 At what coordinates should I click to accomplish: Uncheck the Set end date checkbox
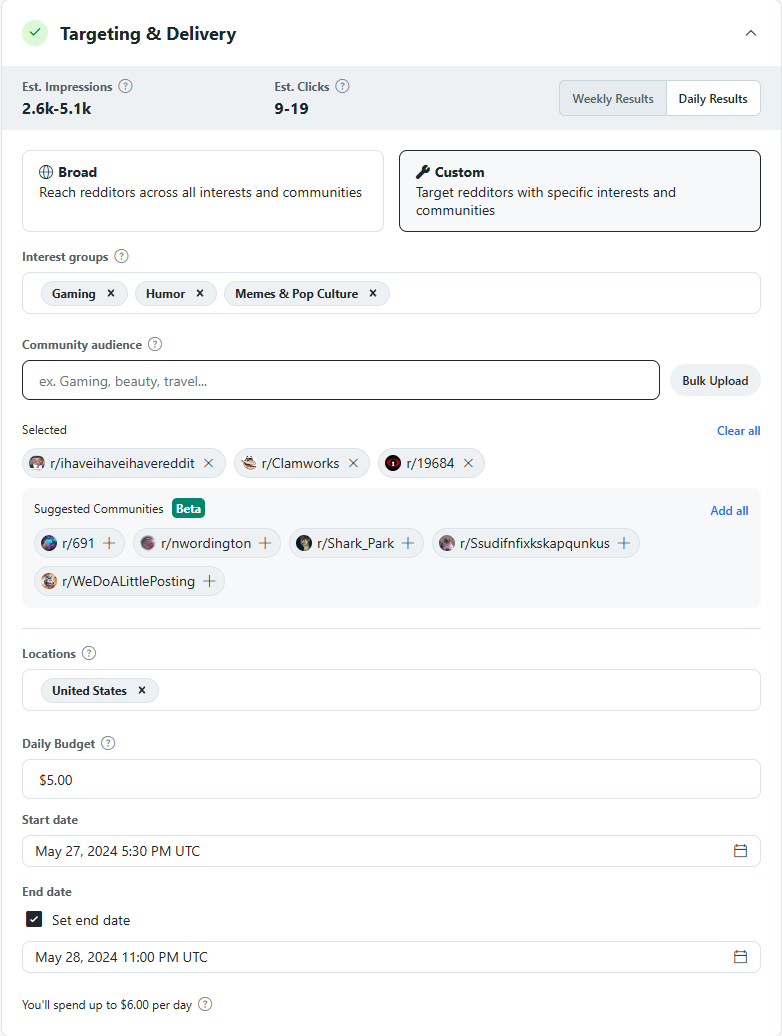(34, 920)
